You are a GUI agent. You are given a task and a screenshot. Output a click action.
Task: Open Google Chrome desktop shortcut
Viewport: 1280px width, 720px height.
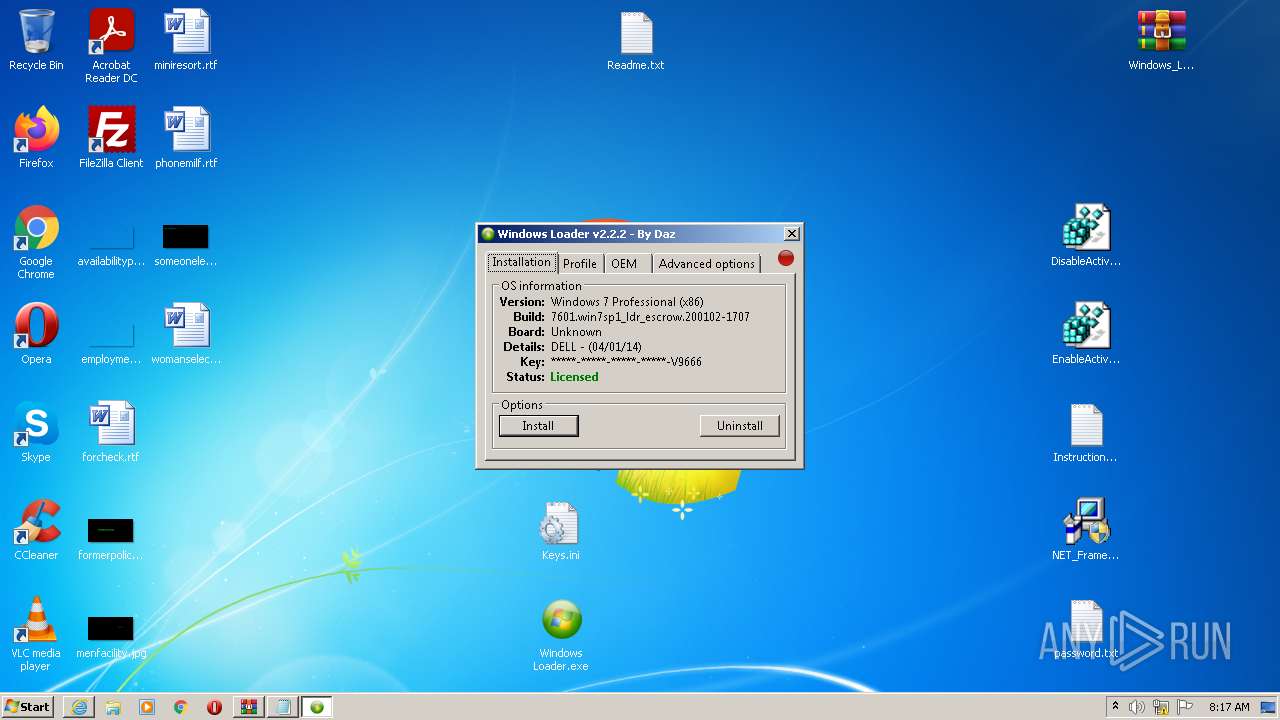coord(36,242)
